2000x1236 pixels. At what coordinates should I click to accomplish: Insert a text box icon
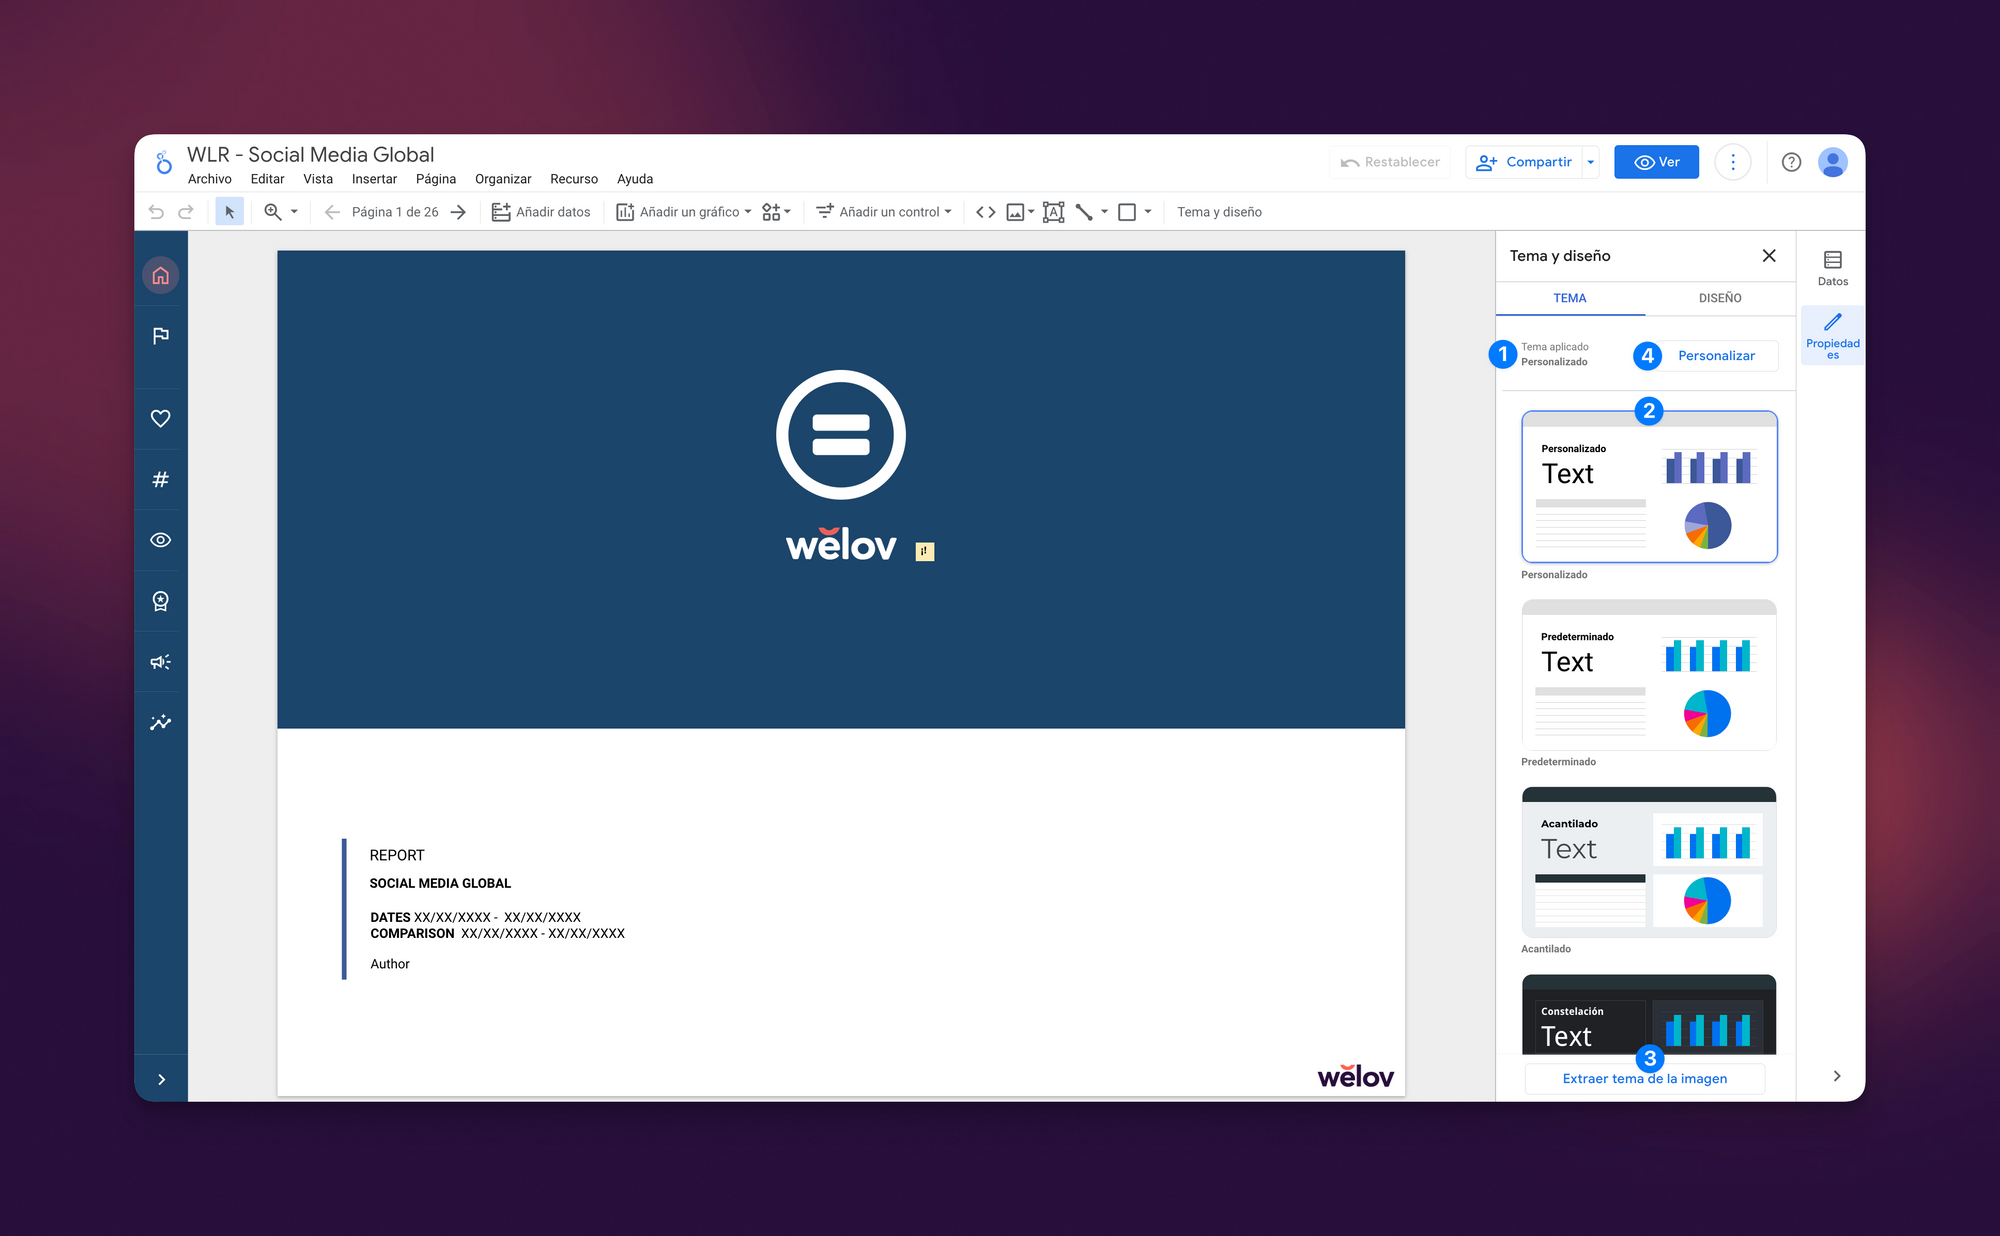1053,212
